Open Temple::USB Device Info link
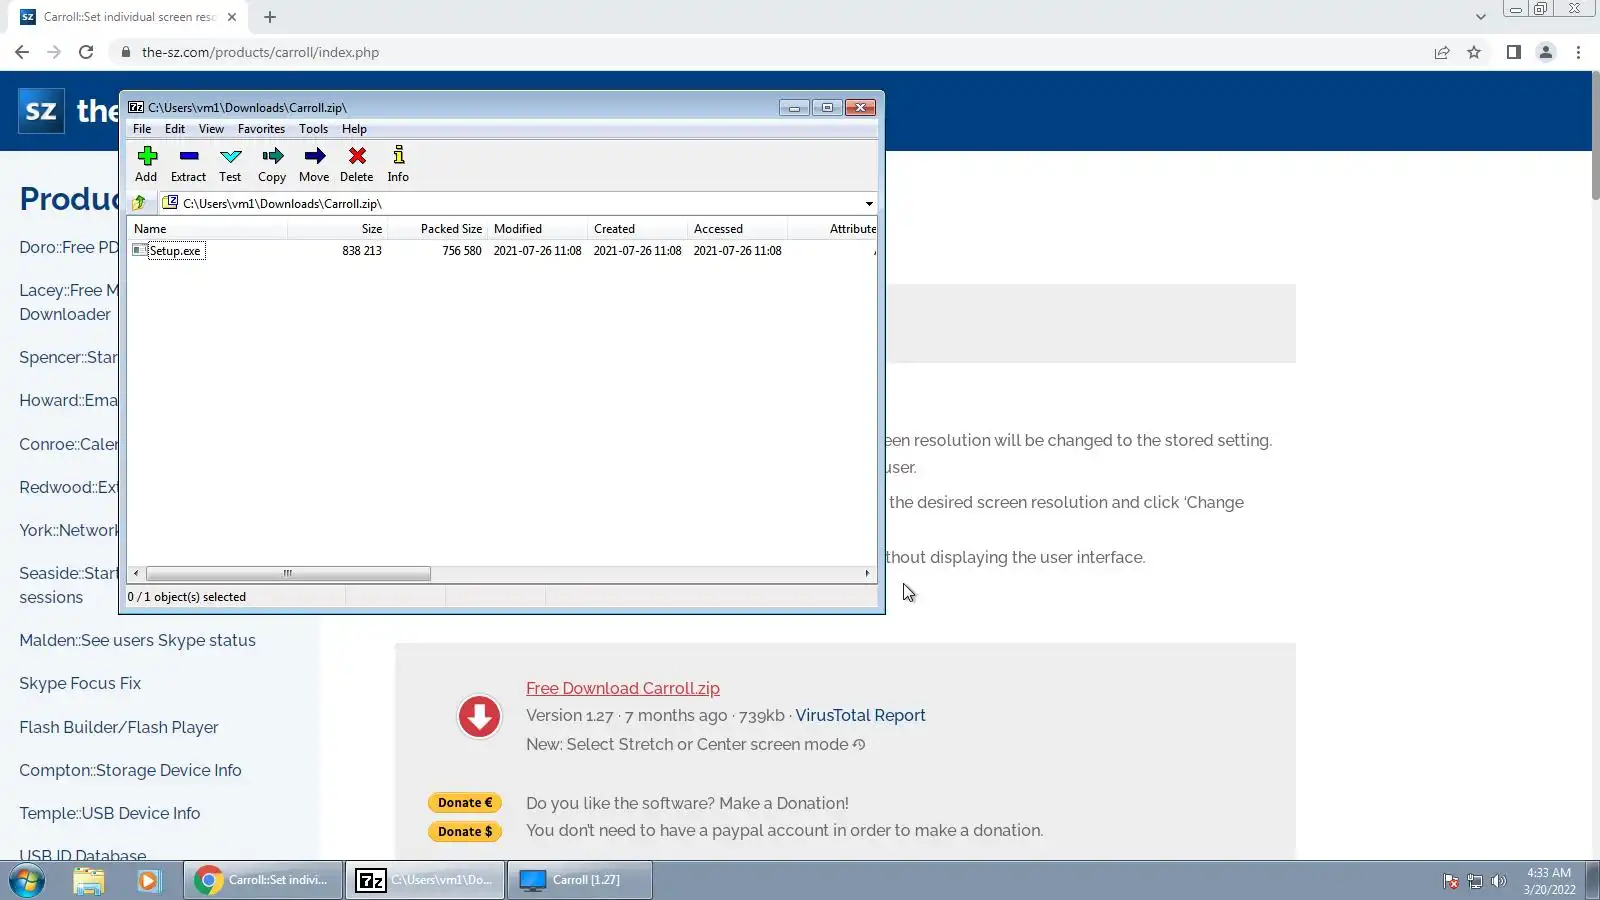 109,813
